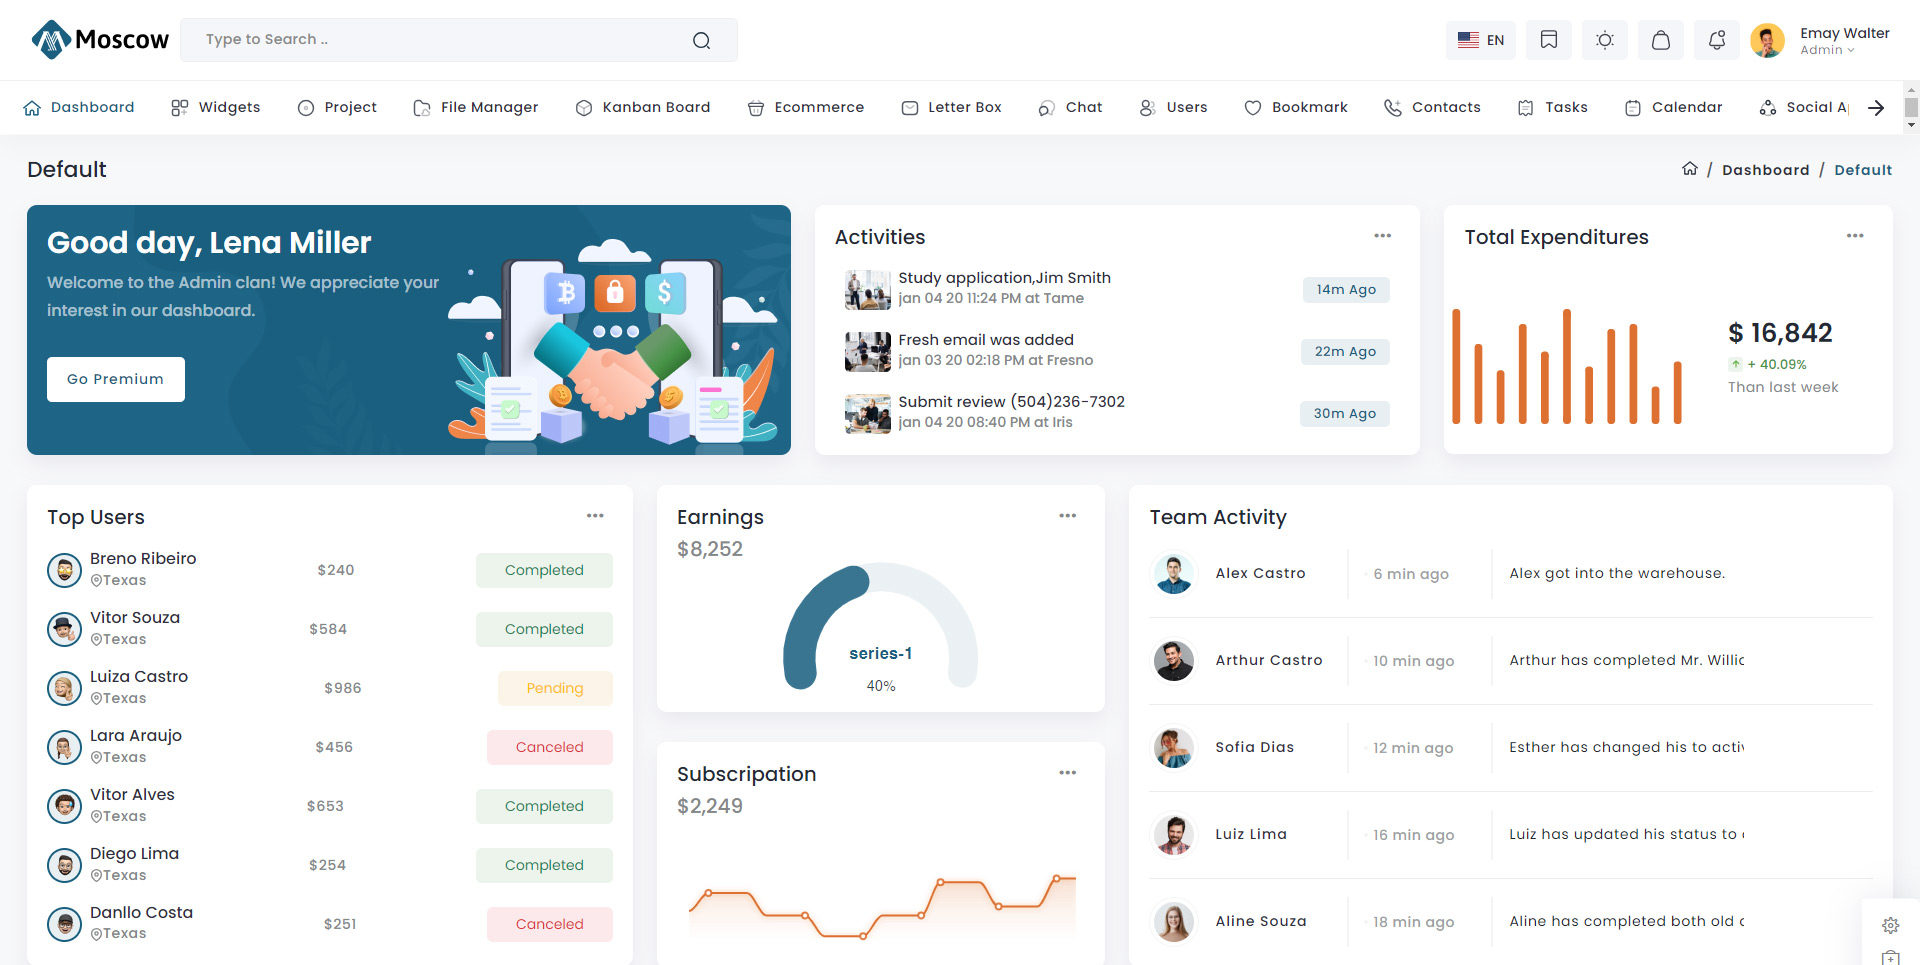Click the home icon in breadcrumb
Image resolution: width=1920 pixels, height=965 pixels.
1690,169
